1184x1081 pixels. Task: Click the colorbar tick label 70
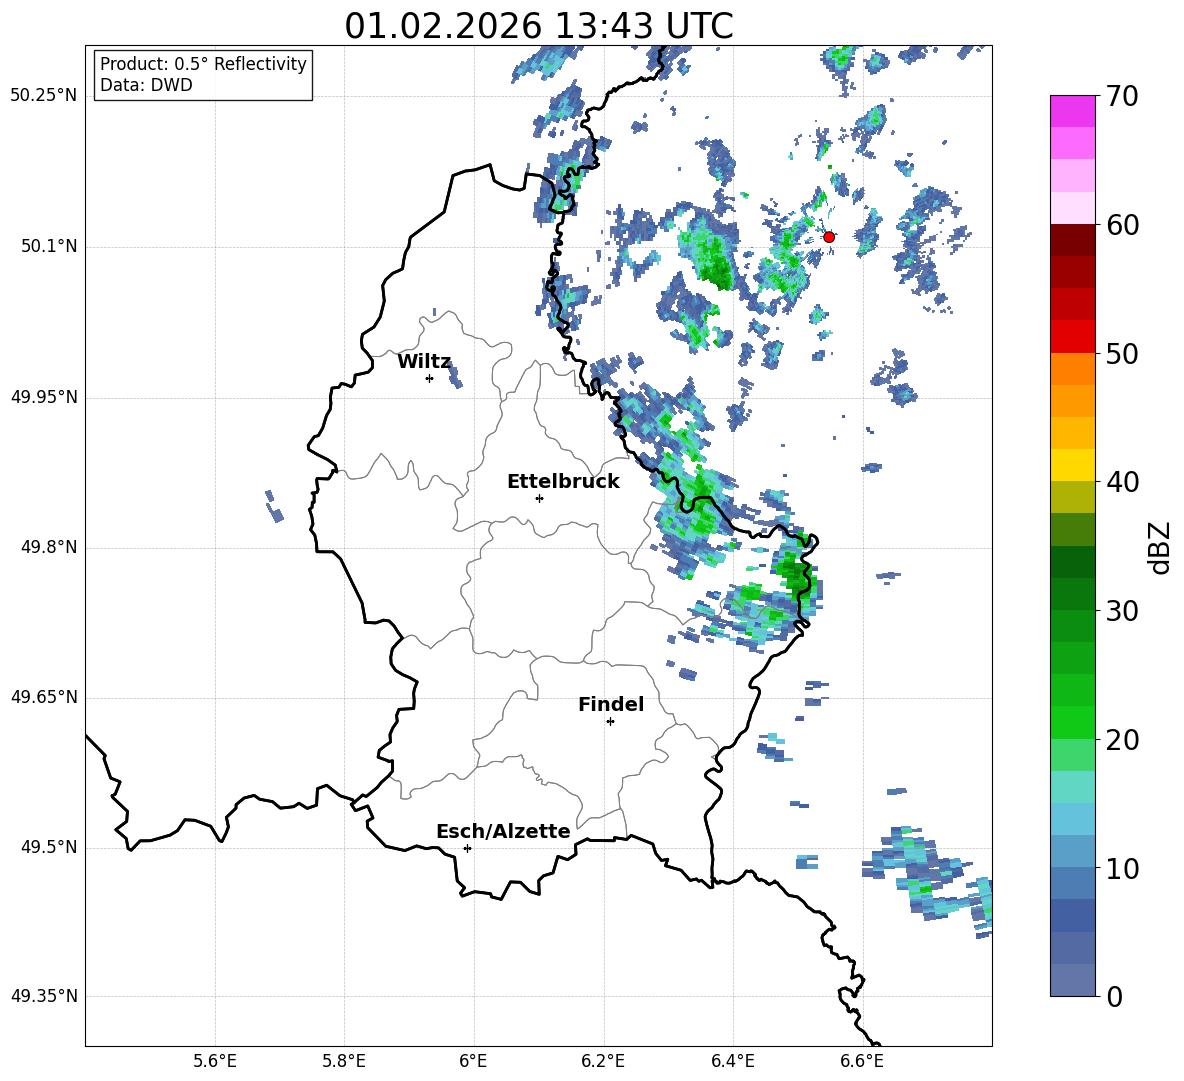1122,97
